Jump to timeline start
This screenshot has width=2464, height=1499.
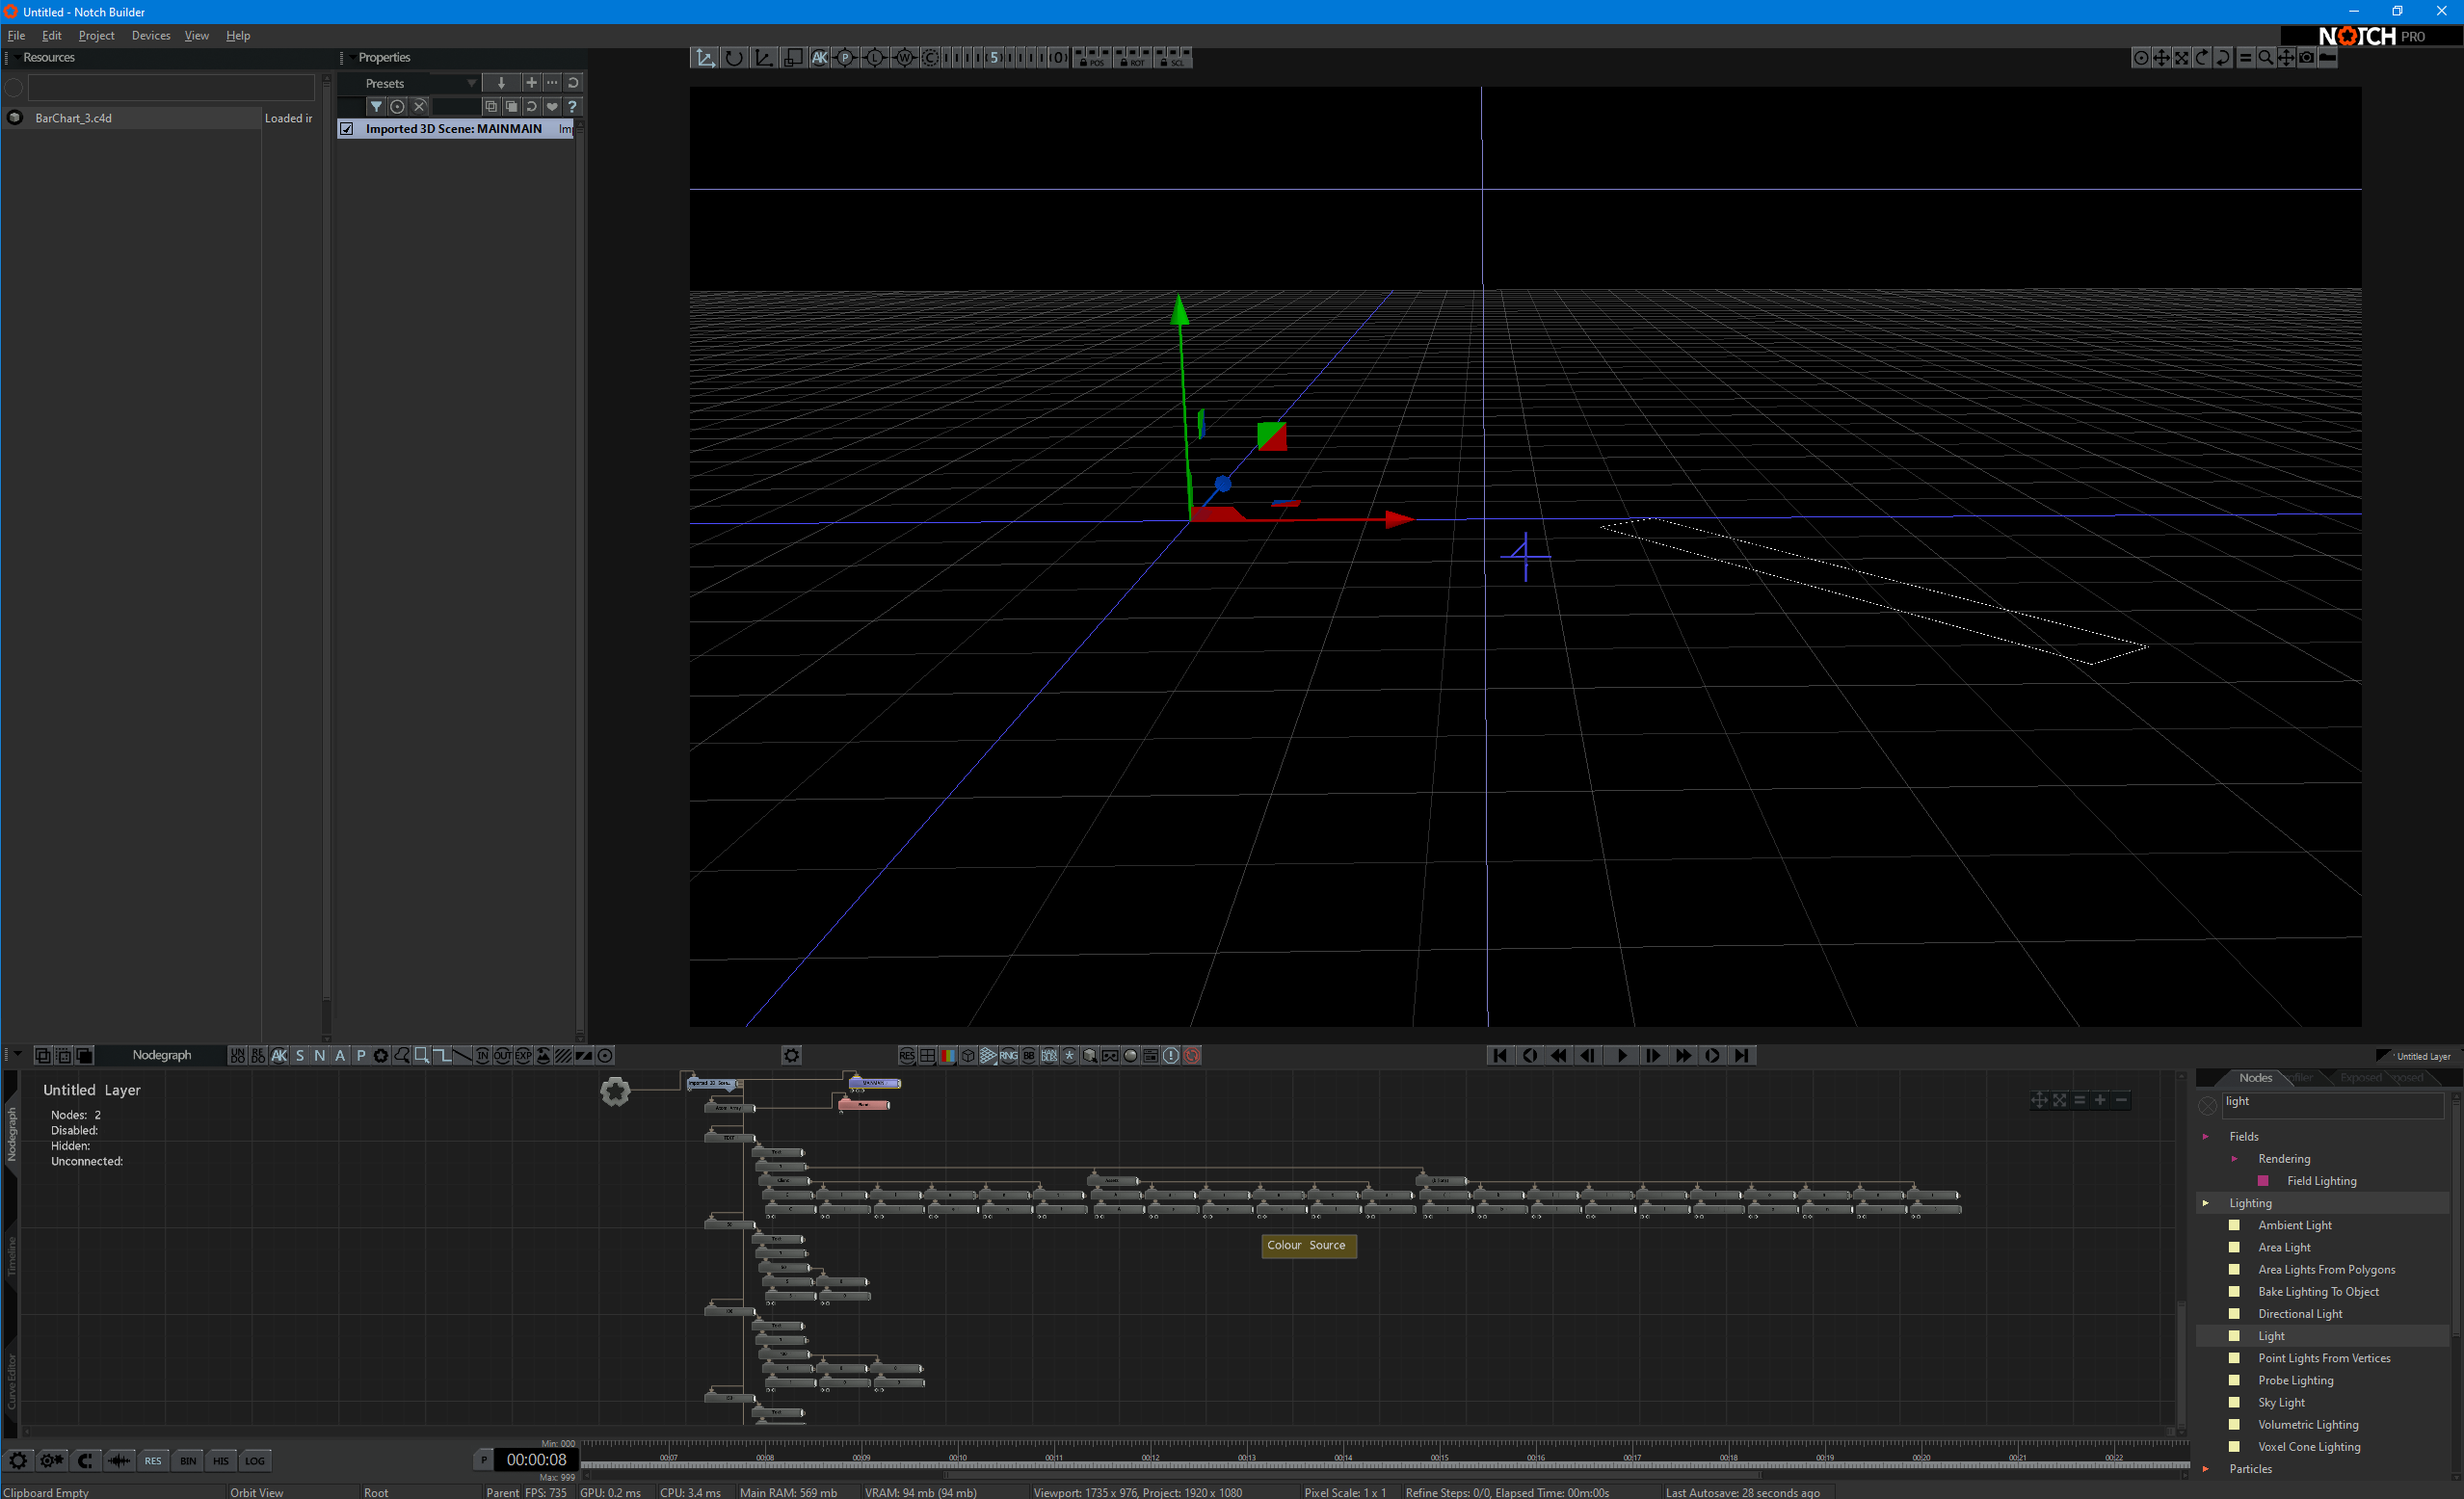pyautogui.click(x=1499, y=1055)
